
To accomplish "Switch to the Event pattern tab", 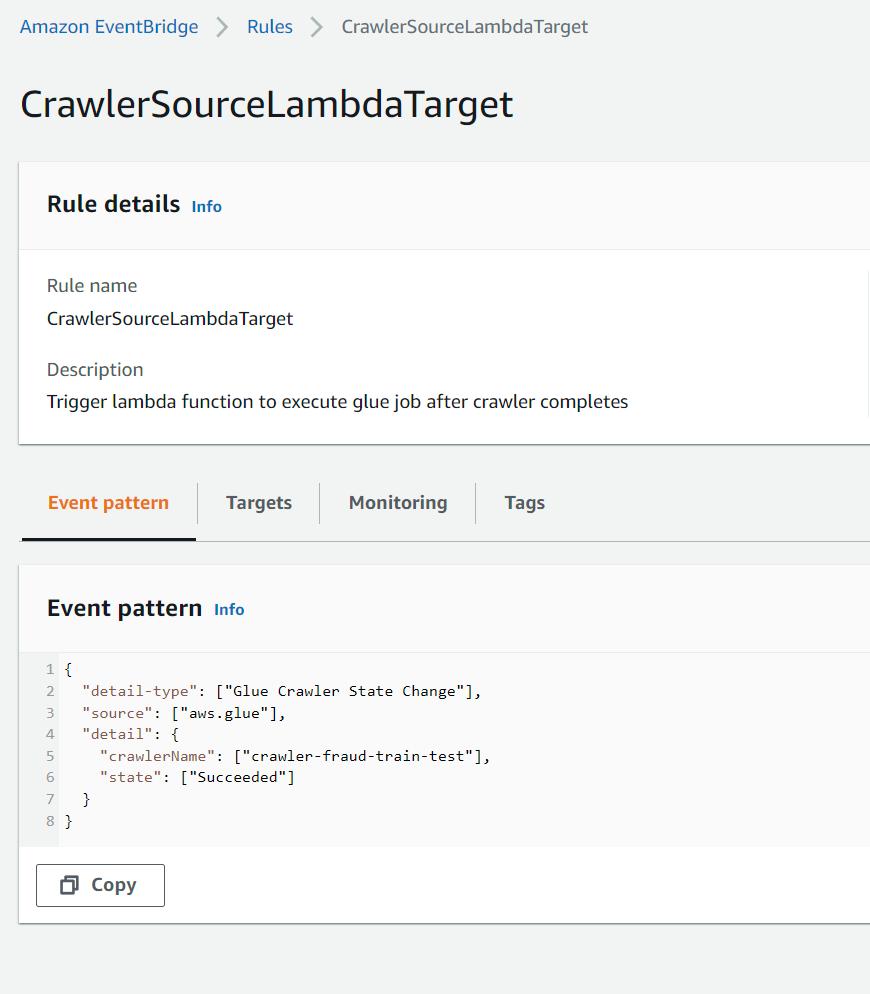I will (108, 503).
